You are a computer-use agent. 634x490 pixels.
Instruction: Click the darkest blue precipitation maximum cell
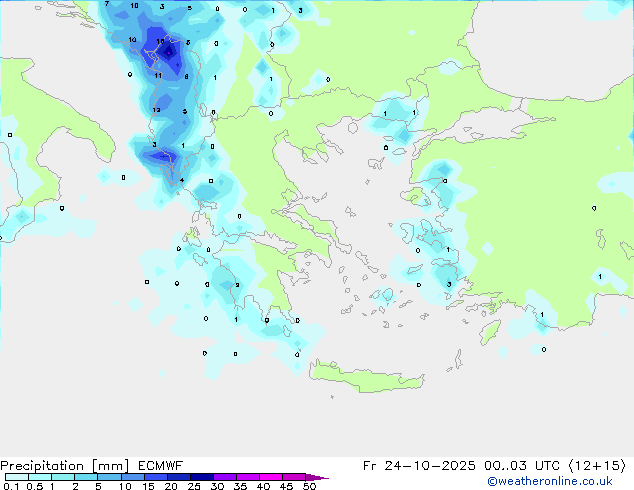(168, 52)
